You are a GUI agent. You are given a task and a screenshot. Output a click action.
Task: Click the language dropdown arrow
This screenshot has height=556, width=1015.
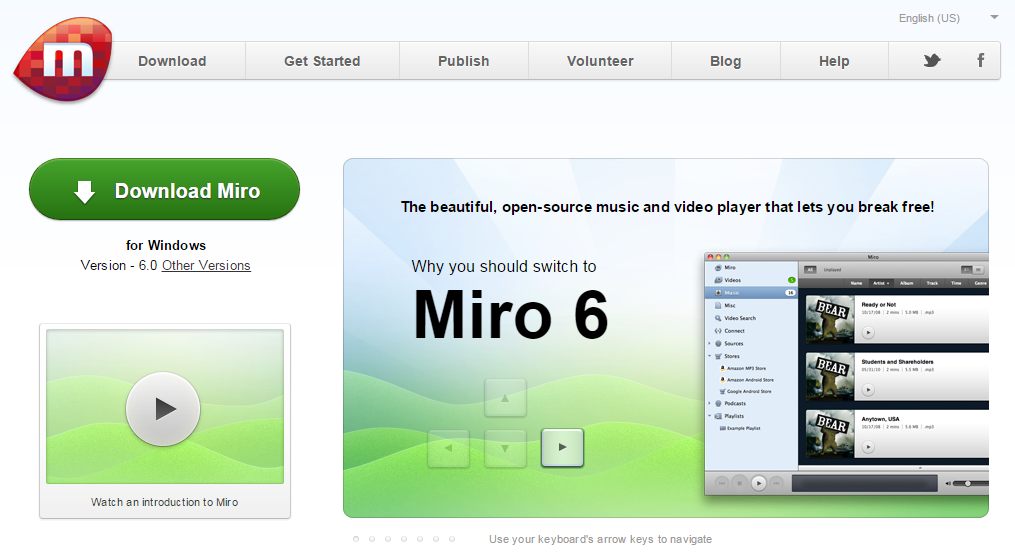click(994, 17)
